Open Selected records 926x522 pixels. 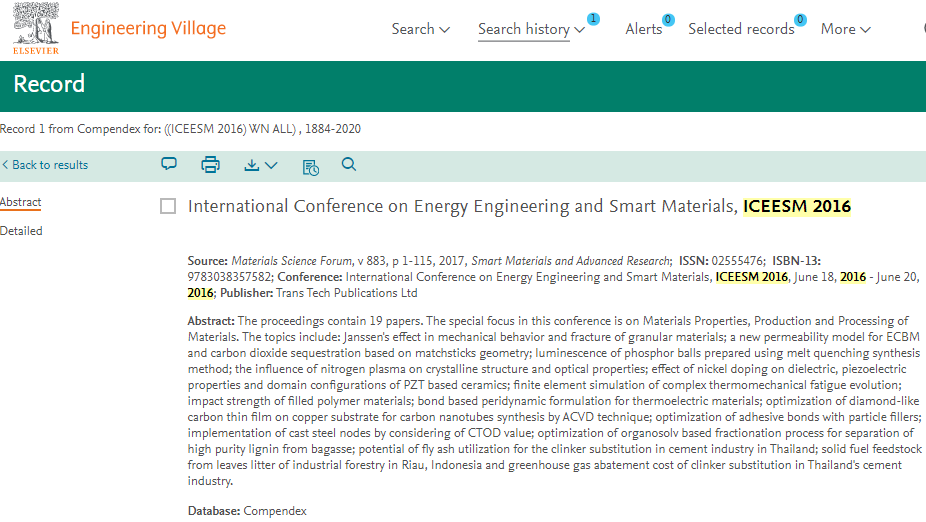[740, 29]
